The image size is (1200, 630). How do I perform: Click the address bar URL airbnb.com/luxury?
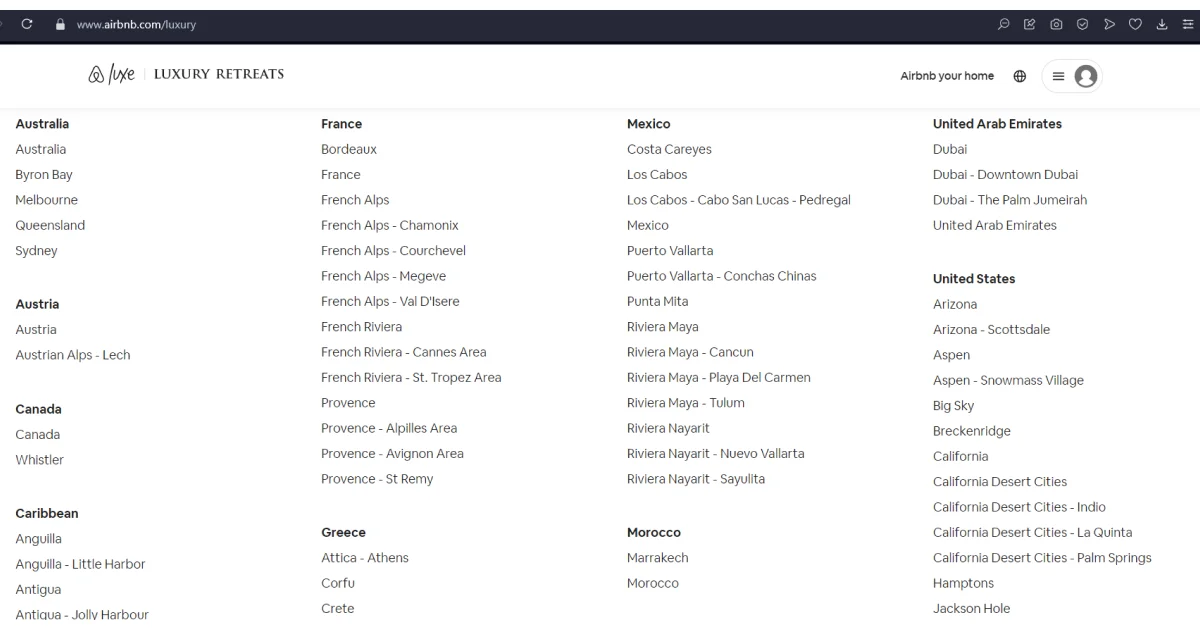(136, 25)
